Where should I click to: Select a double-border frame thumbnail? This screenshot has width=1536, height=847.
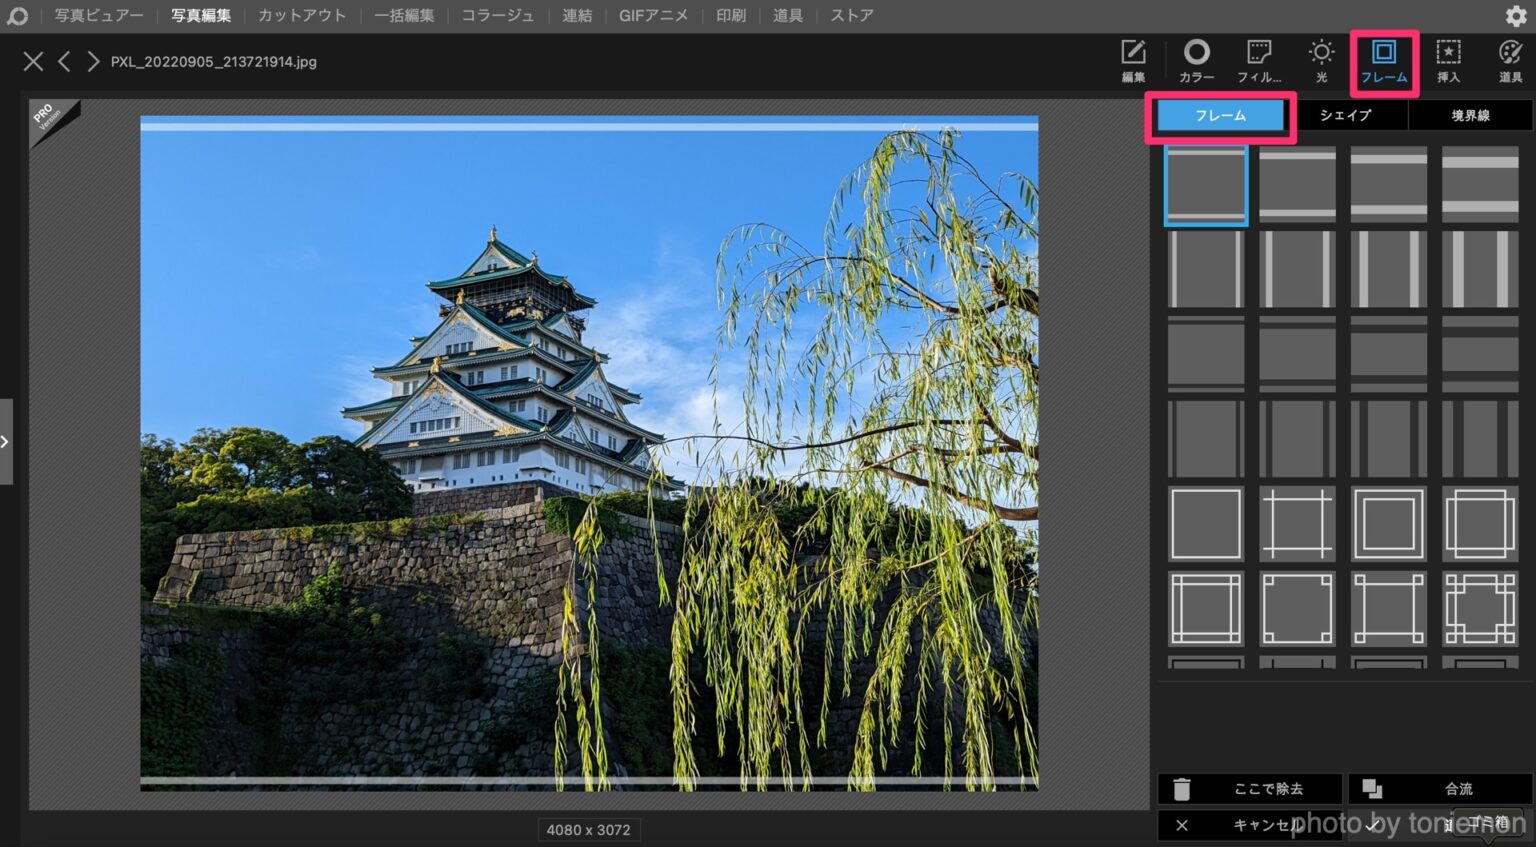point(1387,523)
